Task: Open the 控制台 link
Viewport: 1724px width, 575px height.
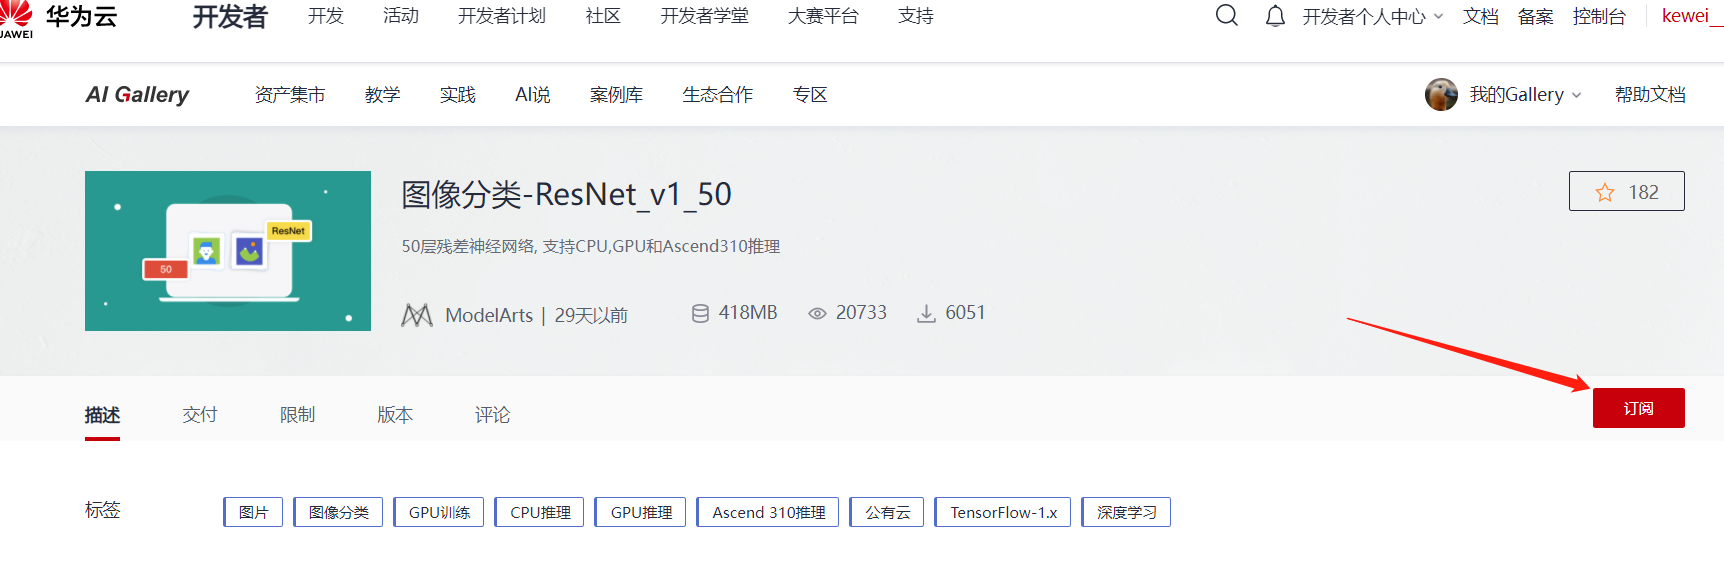Action: click(x=1599, y=16)
